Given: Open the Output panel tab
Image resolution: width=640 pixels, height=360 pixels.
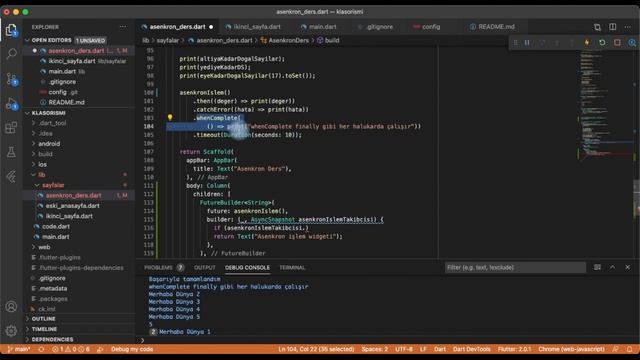Looking at the screenshot, I should click(x=204, y=268).
